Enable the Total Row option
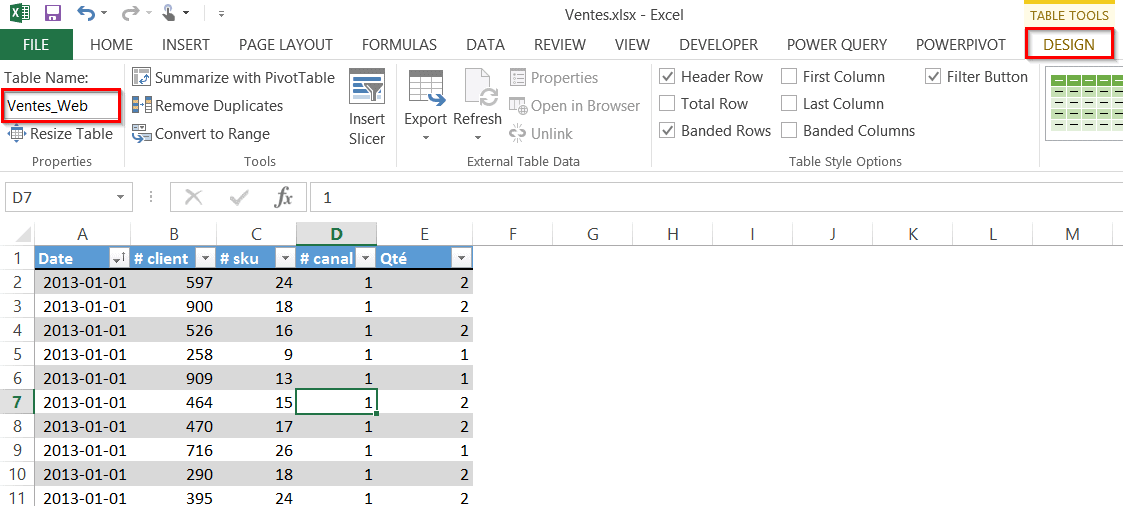 (x=668, y=104)
